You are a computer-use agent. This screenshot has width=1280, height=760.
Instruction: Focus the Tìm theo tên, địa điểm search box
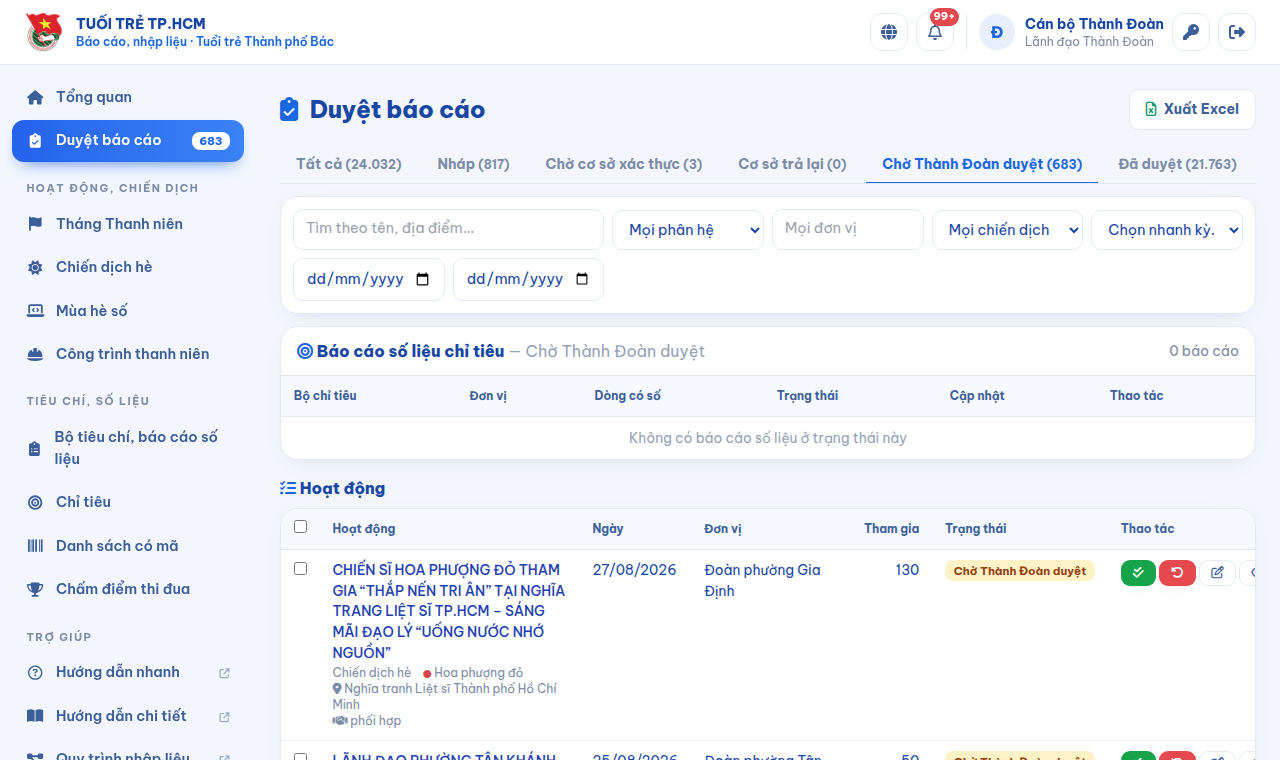(x=448, y=229)
